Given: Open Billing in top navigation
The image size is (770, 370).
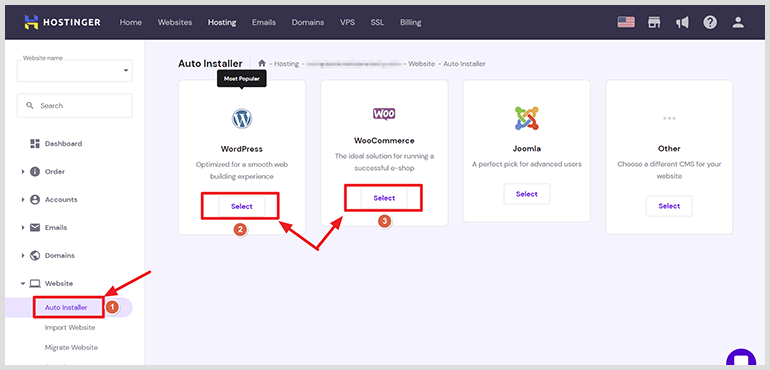Looking at the screenshot, I should point(411,22).
